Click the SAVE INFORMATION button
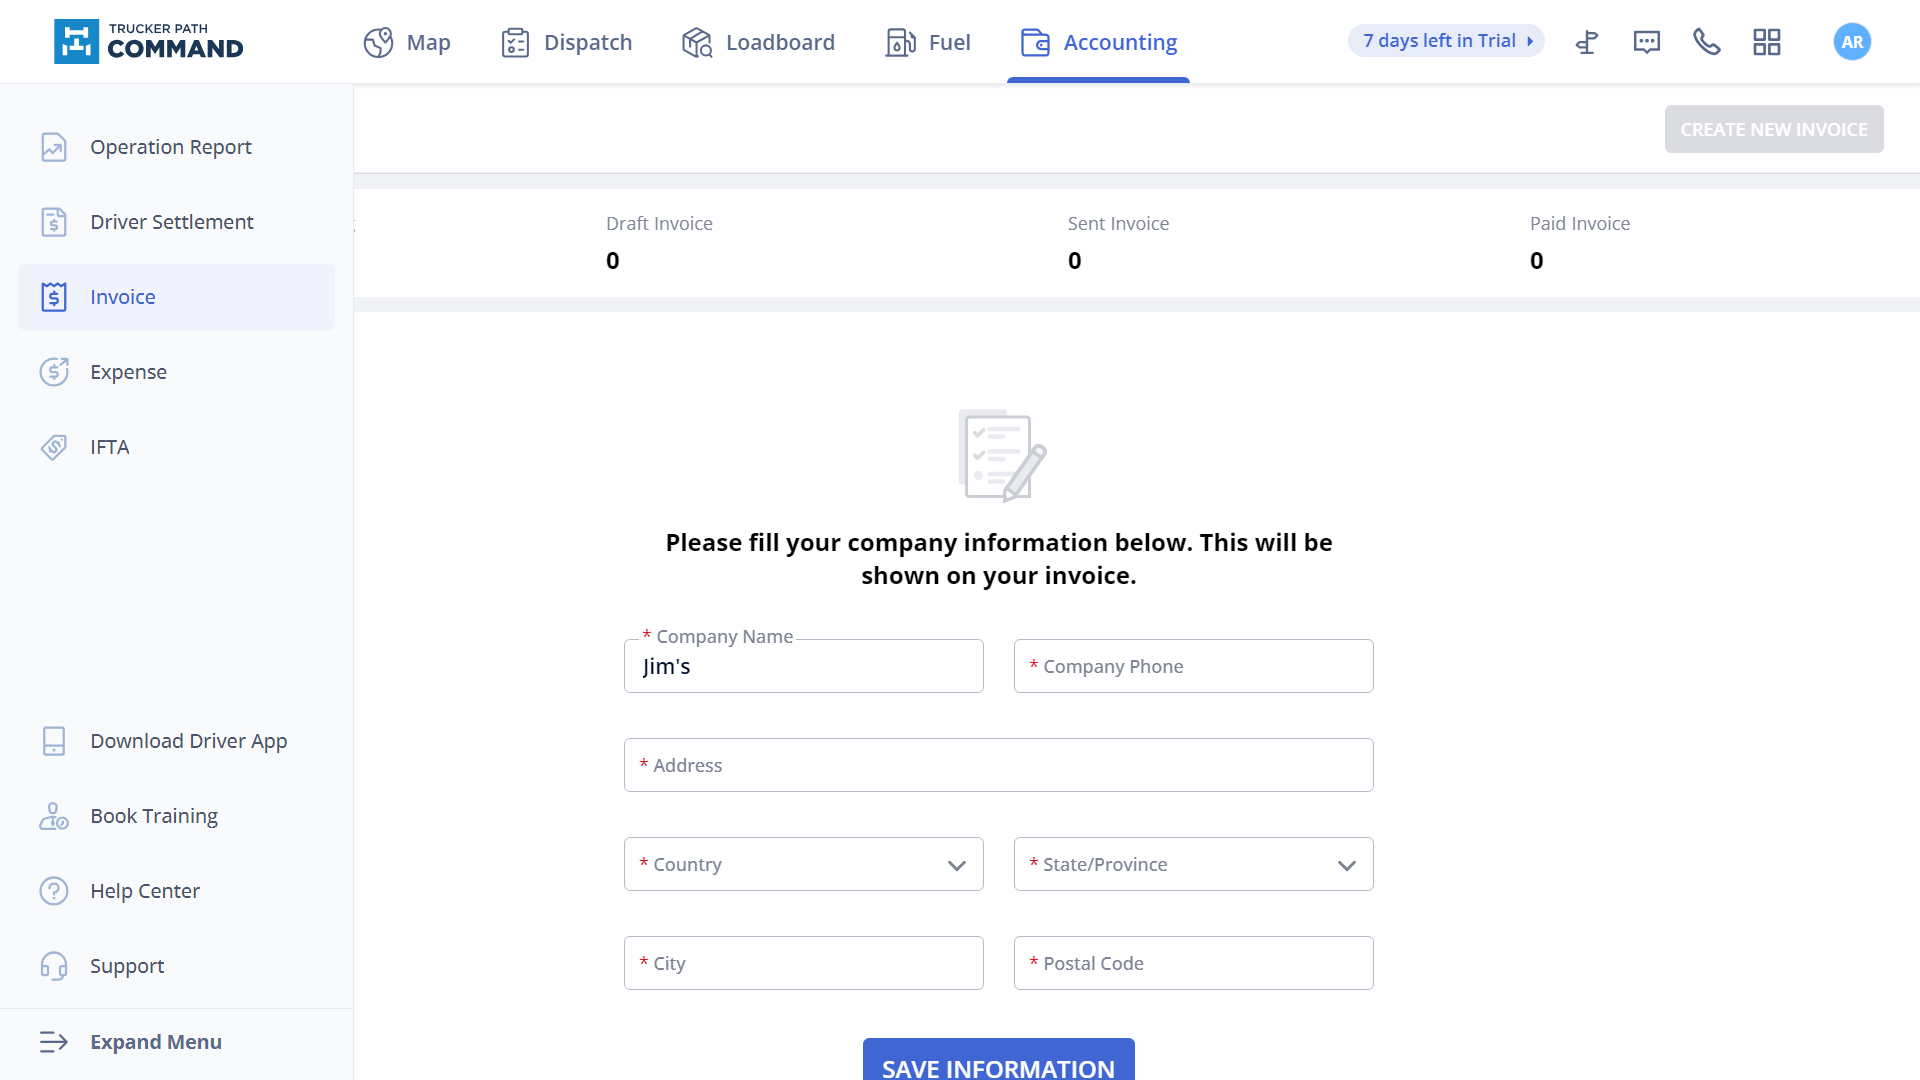 tap(998, 1068)
